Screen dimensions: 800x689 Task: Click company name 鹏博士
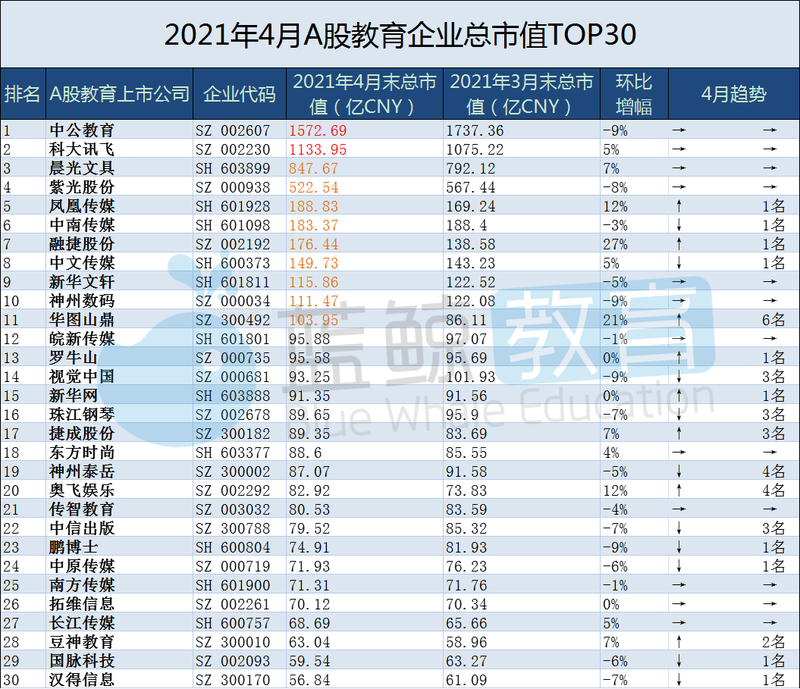click(73, 547)
